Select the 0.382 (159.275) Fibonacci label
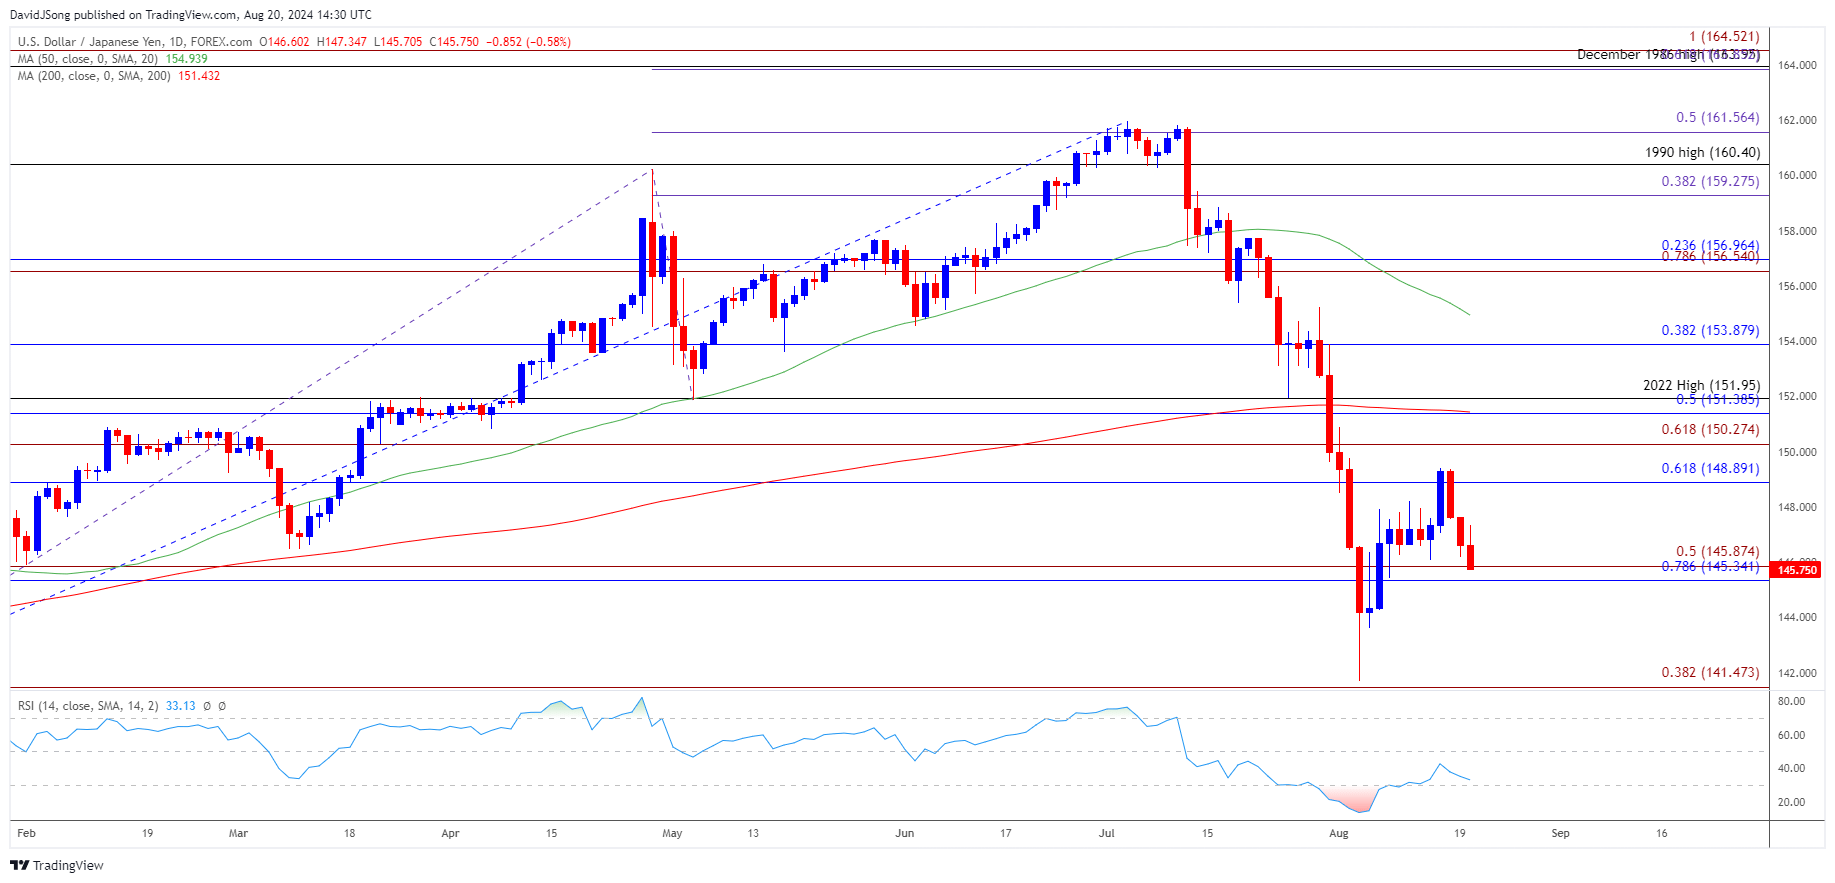Image resolution: width=1835 pixels, height=883 pixels. pos(1710,182)
